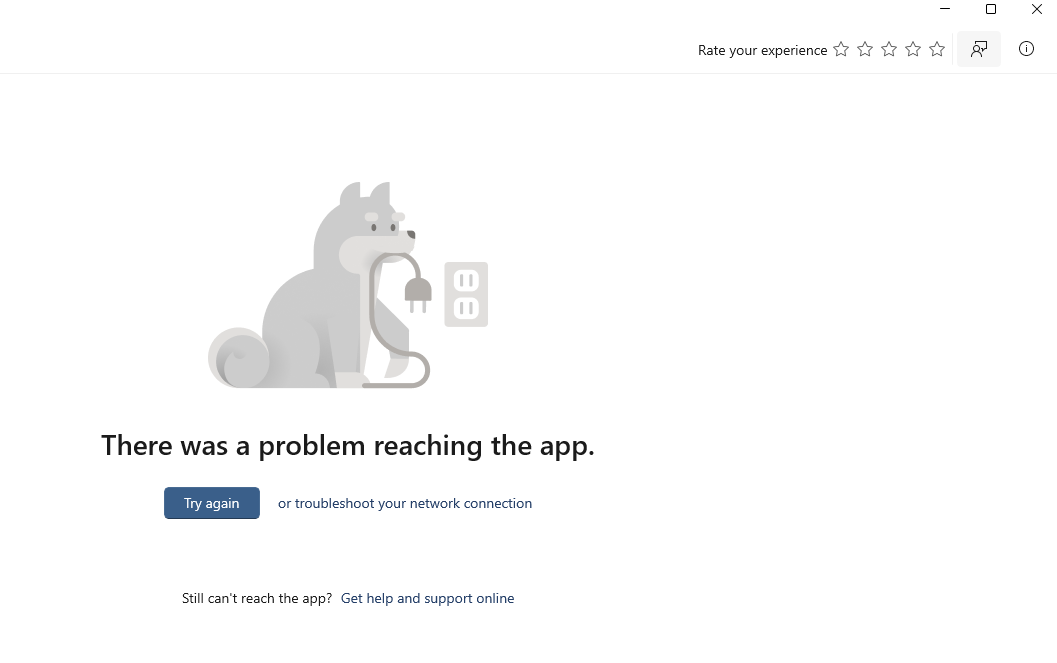
Task: Pick the fourth star rating
Action: click(913, 49)
